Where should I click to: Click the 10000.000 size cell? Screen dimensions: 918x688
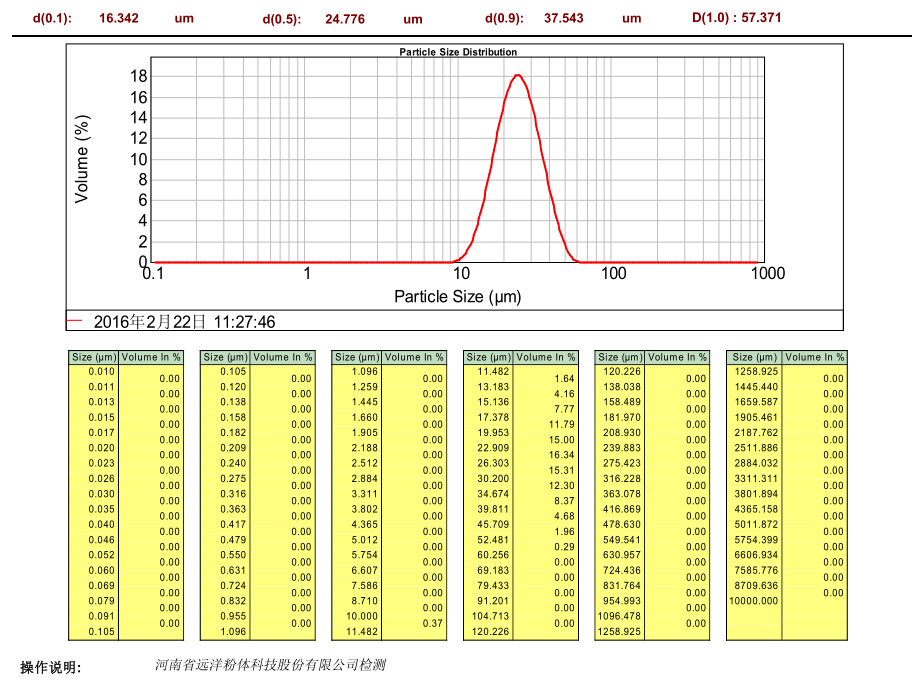[x=755, y=600]
